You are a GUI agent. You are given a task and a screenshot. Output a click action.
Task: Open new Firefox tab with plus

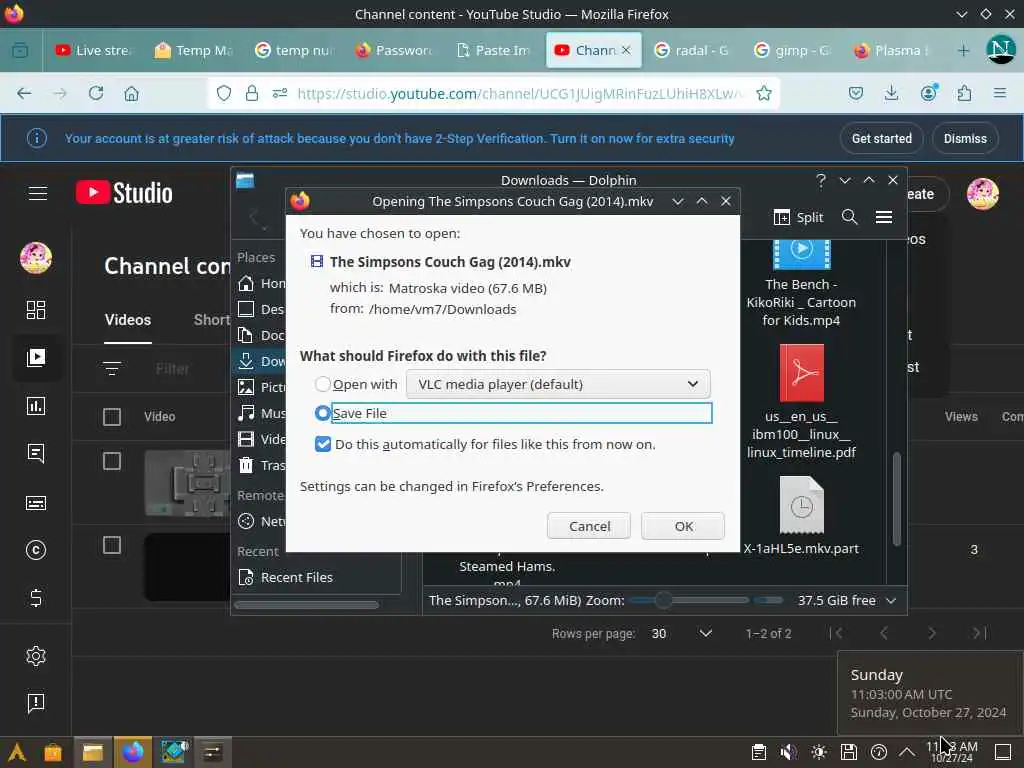[963, 50]
